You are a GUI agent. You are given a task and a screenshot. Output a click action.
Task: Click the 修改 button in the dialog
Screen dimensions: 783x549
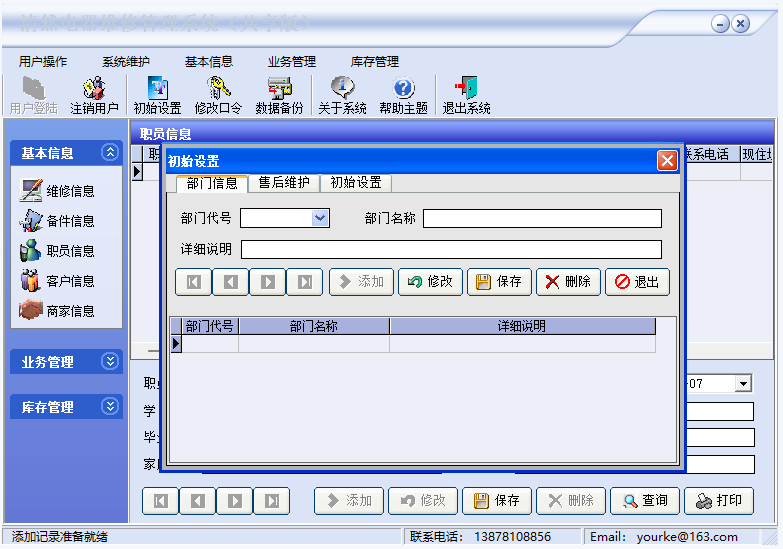[x=430, y=282]
